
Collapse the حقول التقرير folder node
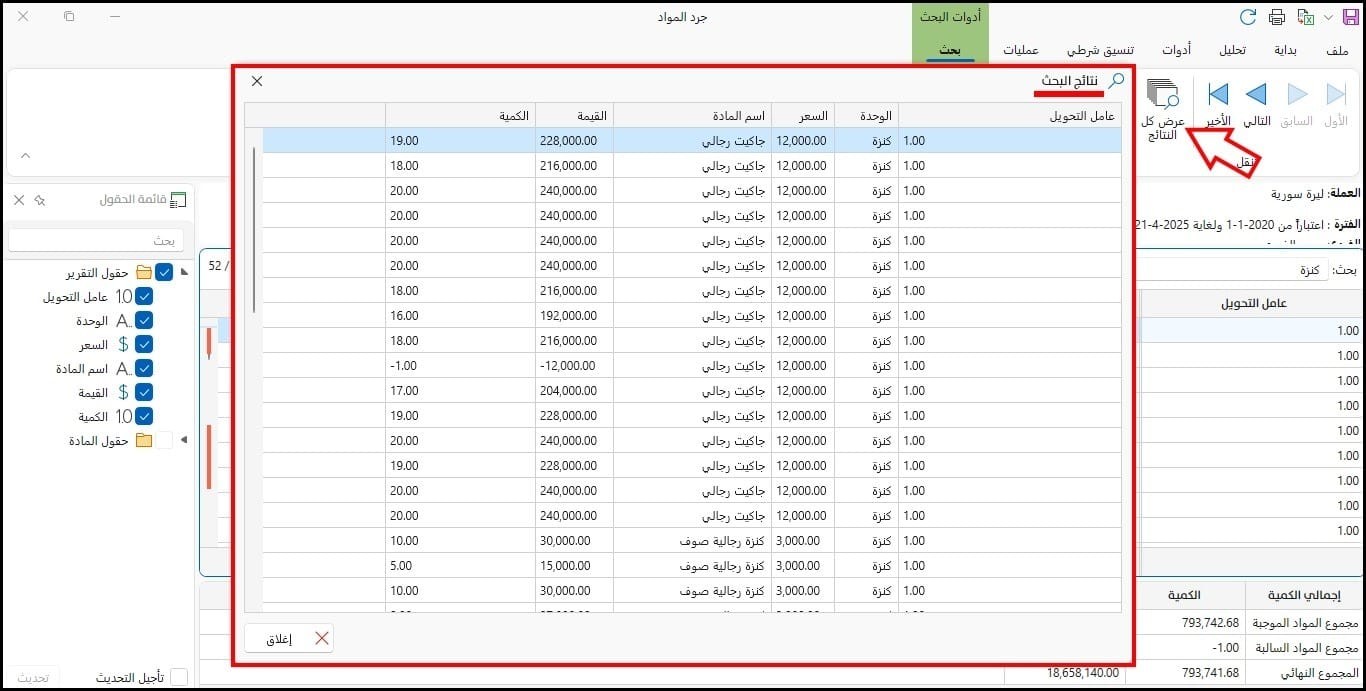tap(183, 272)
